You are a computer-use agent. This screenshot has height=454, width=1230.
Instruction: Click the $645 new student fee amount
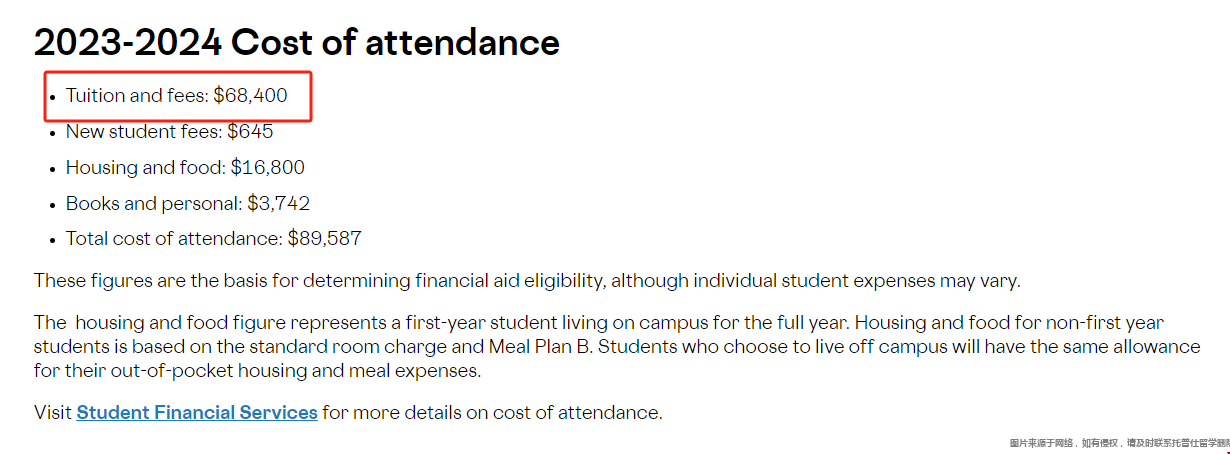250,132
